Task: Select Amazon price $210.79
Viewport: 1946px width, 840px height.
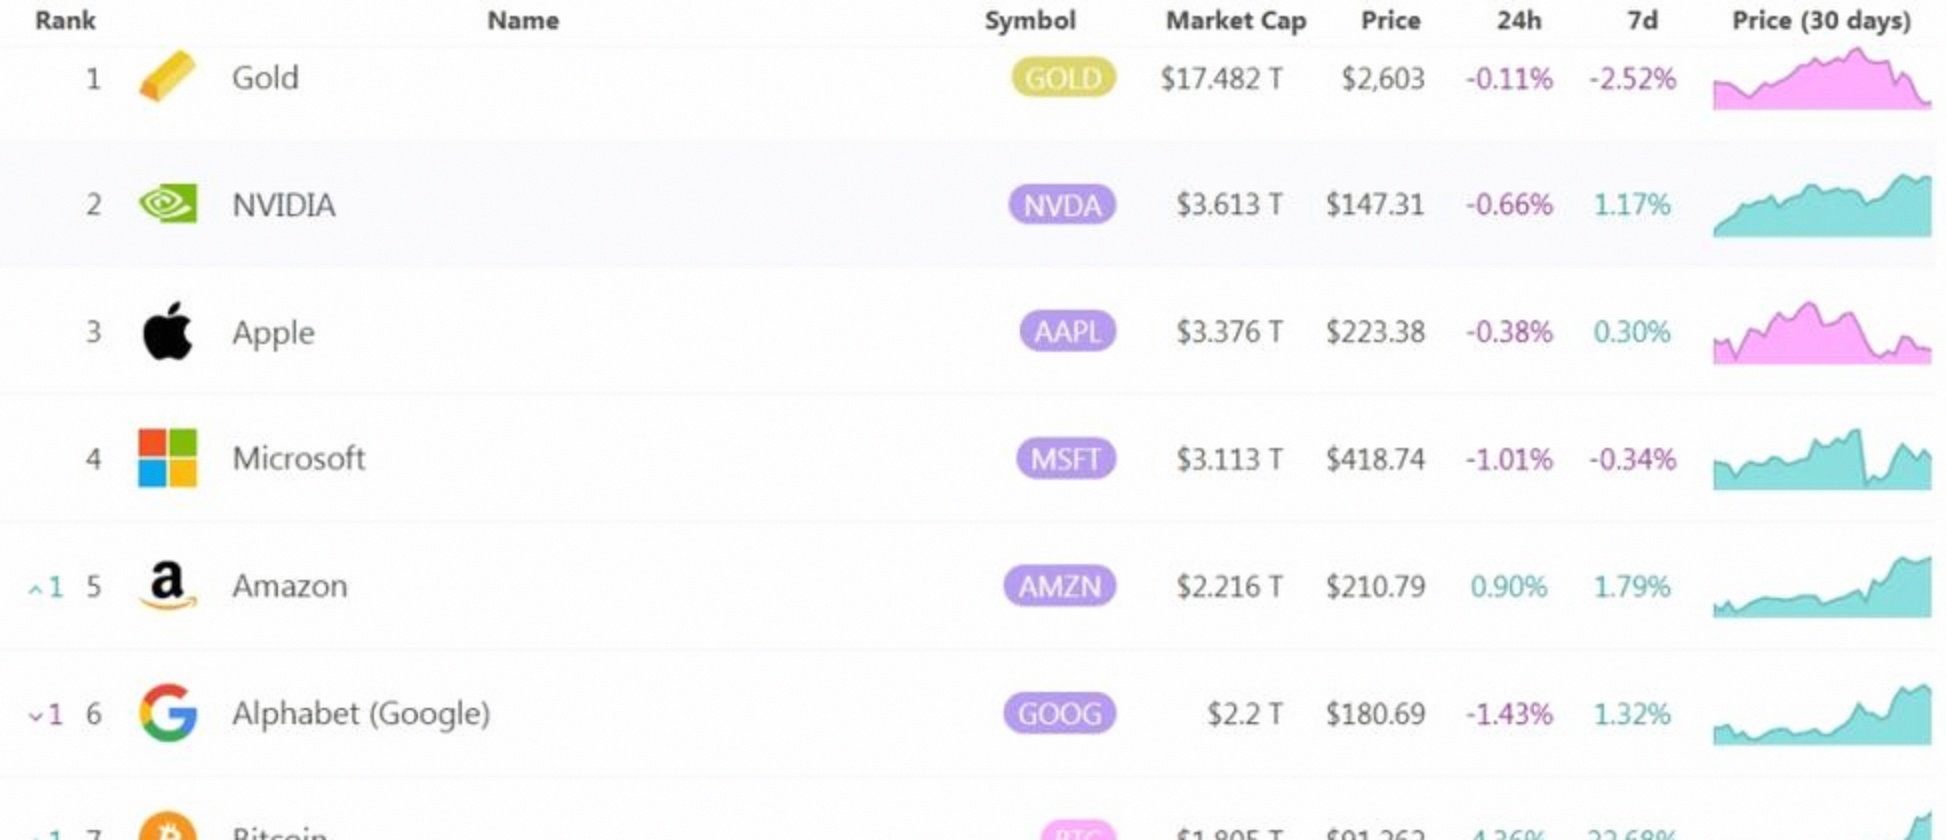Action: [1375, 586]
